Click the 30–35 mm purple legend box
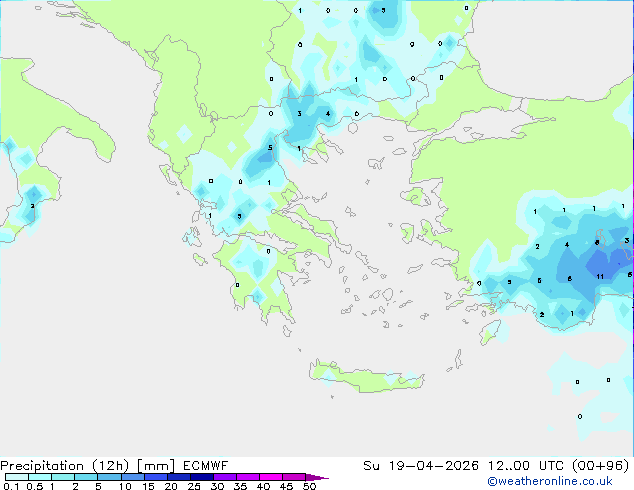The height and width of the screenshot is (490, 634). pos(224,477)
